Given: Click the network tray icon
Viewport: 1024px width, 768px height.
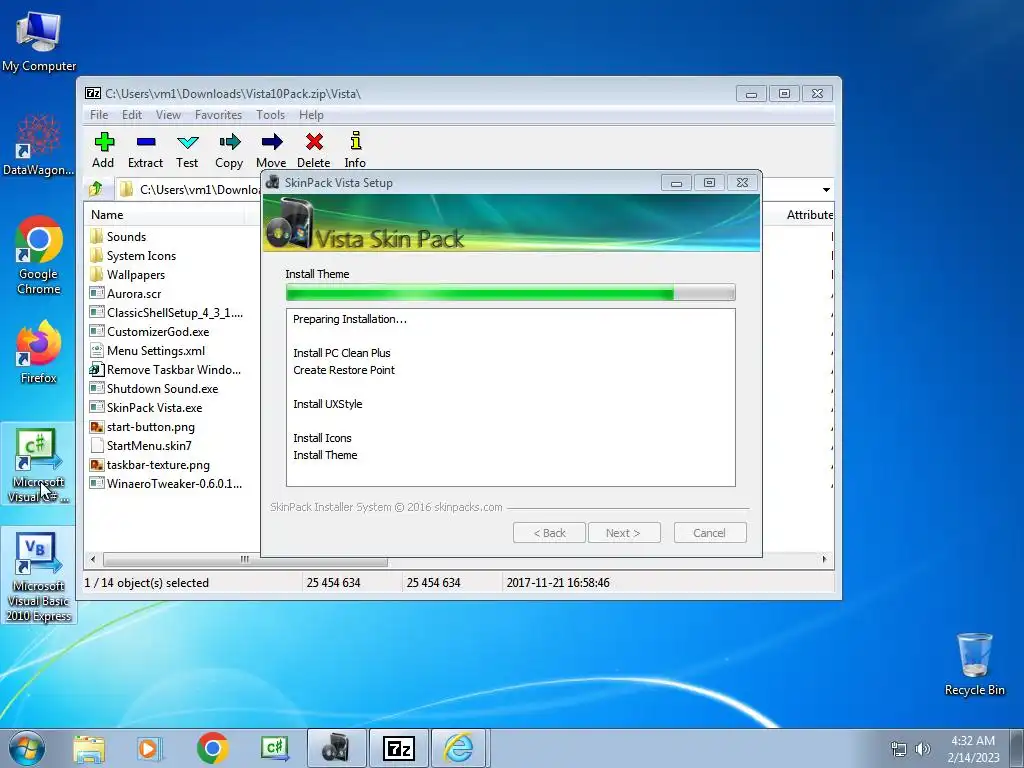Looking at the screenshot, I should tap(899, 749).
